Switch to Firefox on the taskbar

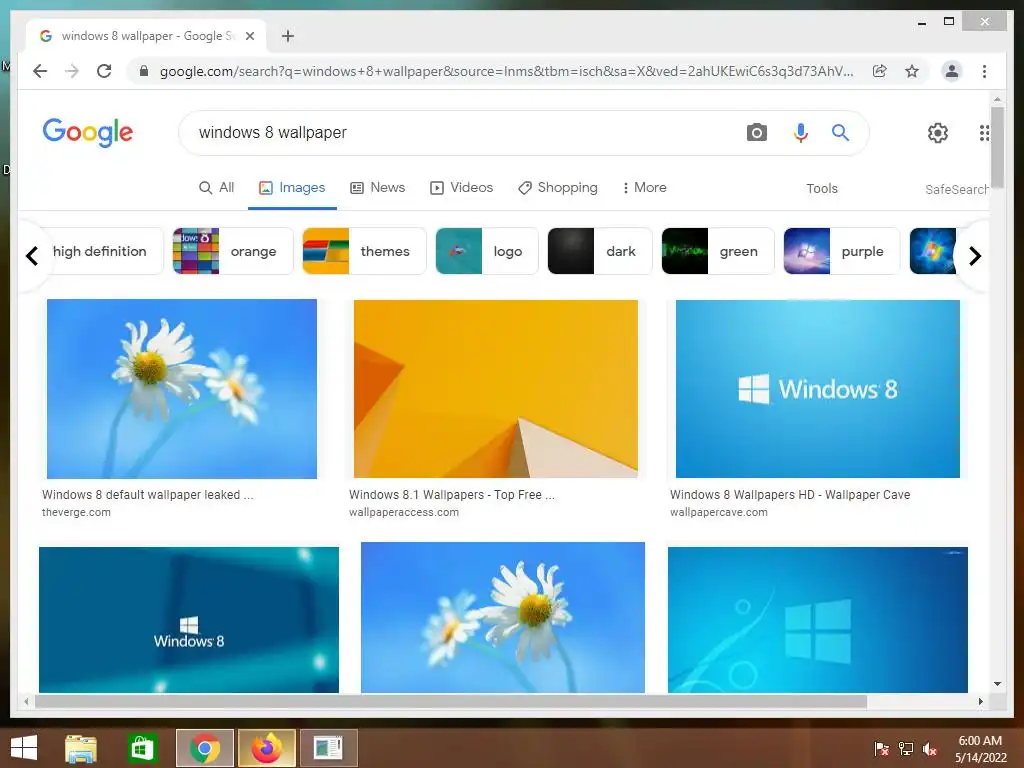click(266, 748)
